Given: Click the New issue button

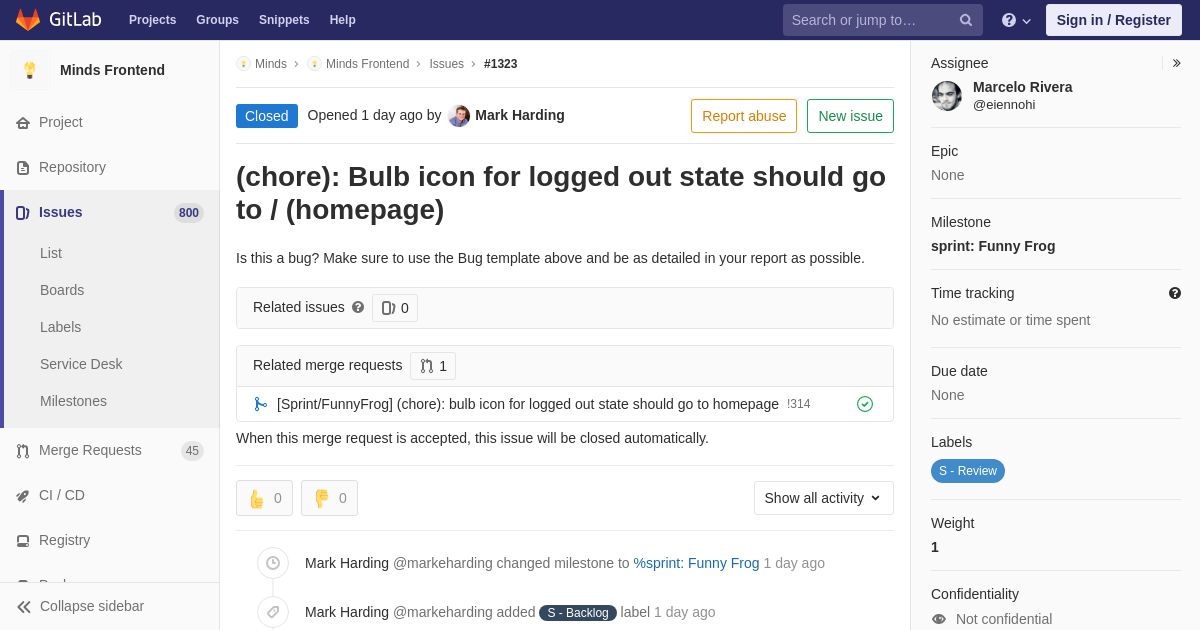Looking at the screenshot, I should tap(850, 116).
